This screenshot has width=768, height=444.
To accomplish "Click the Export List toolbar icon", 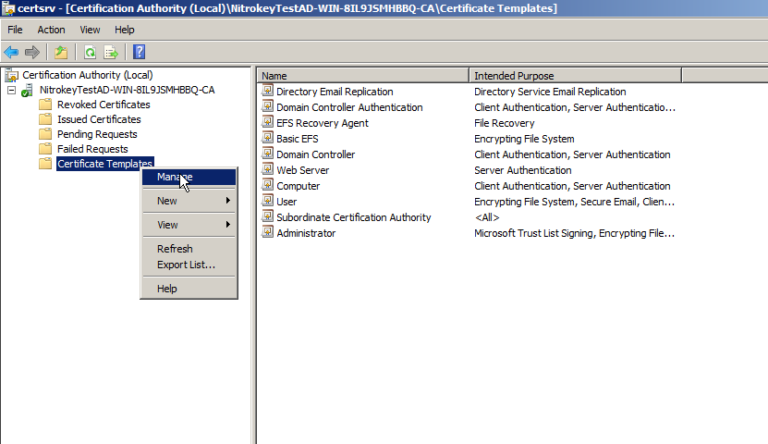I will click(111, 52).
